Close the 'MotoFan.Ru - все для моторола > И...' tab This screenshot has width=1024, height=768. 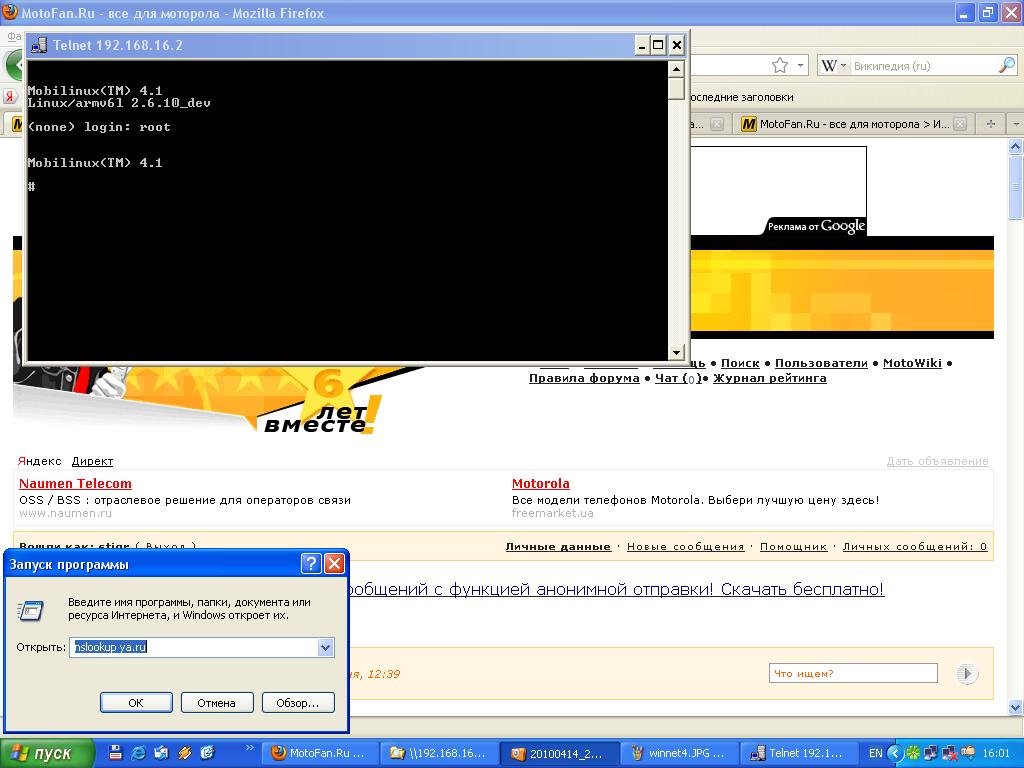coord(960,124)
